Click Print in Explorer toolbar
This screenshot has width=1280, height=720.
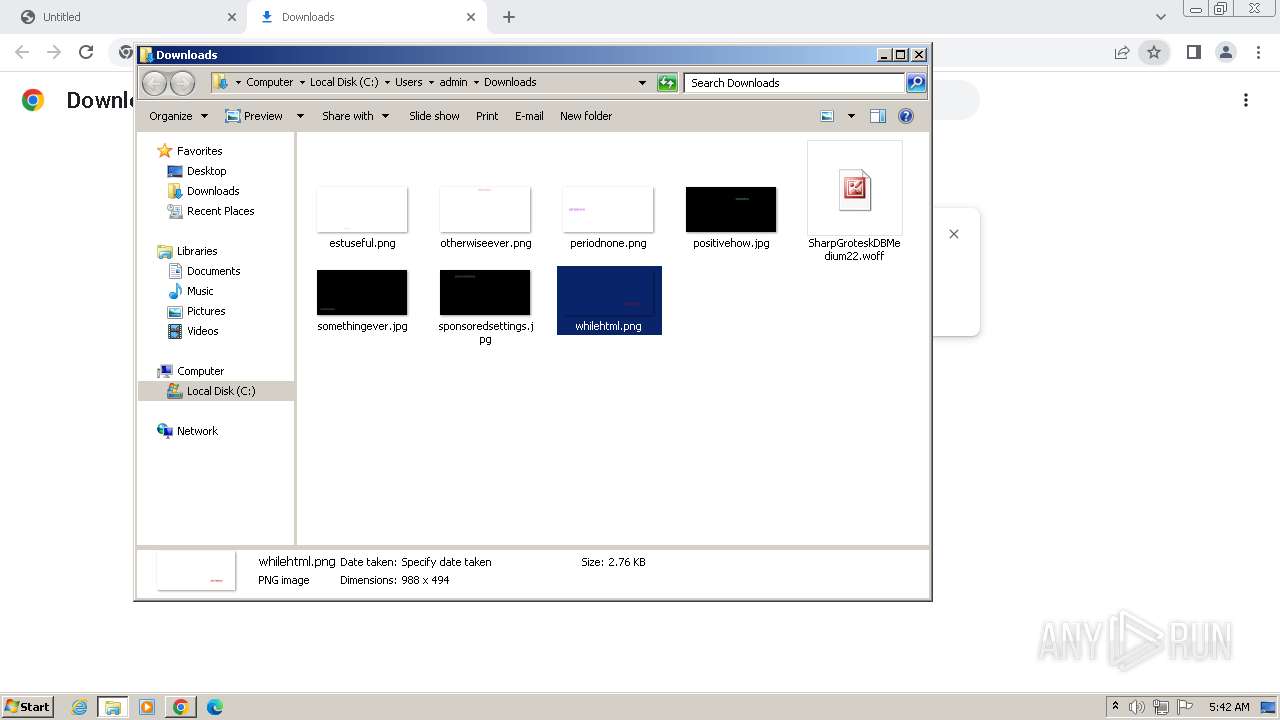tap(487, 116)
